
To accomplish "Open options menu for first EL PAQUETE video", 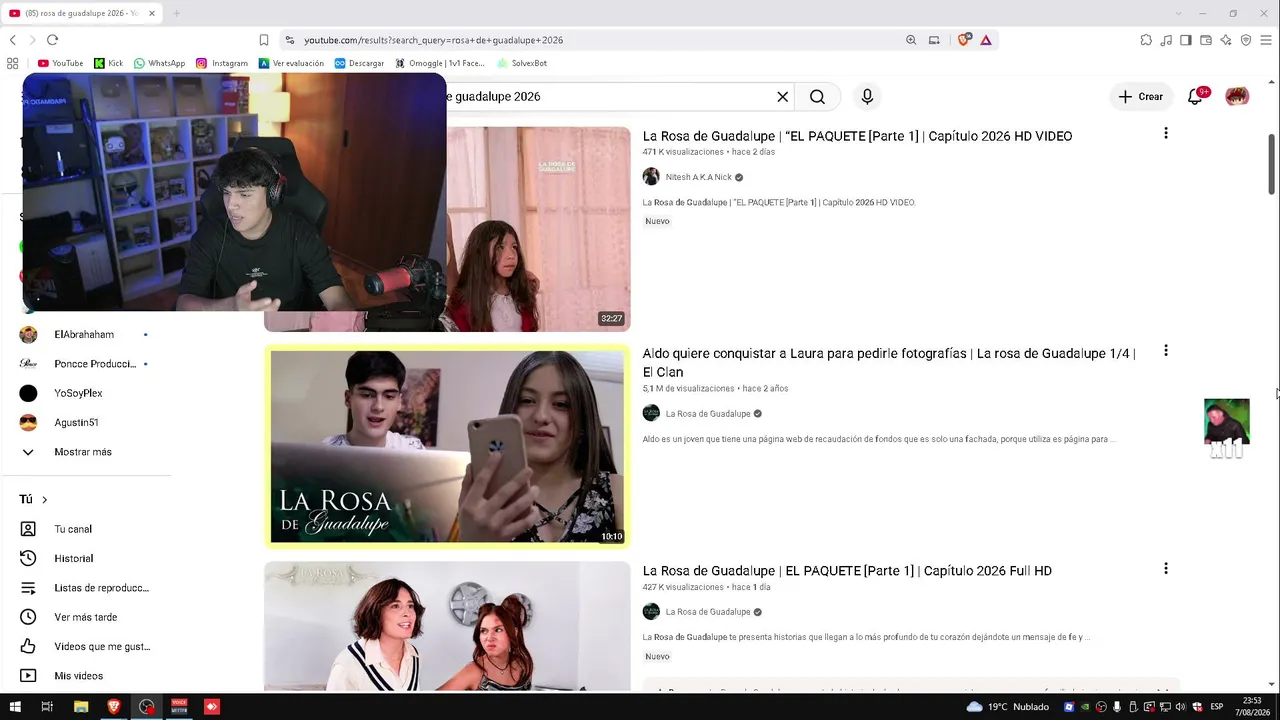I will coord(1165,133).
